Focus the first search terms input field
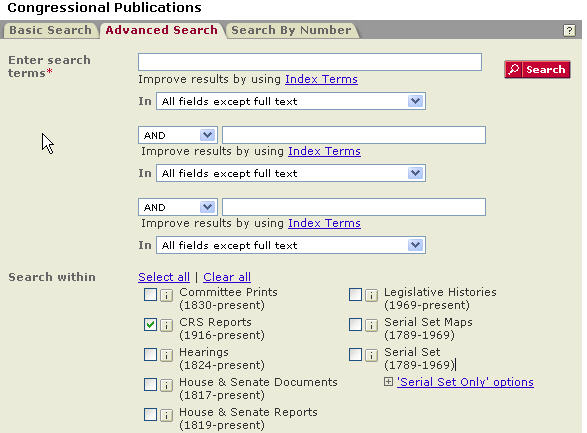This screenshot has width=587, height=433. (310, 62)
